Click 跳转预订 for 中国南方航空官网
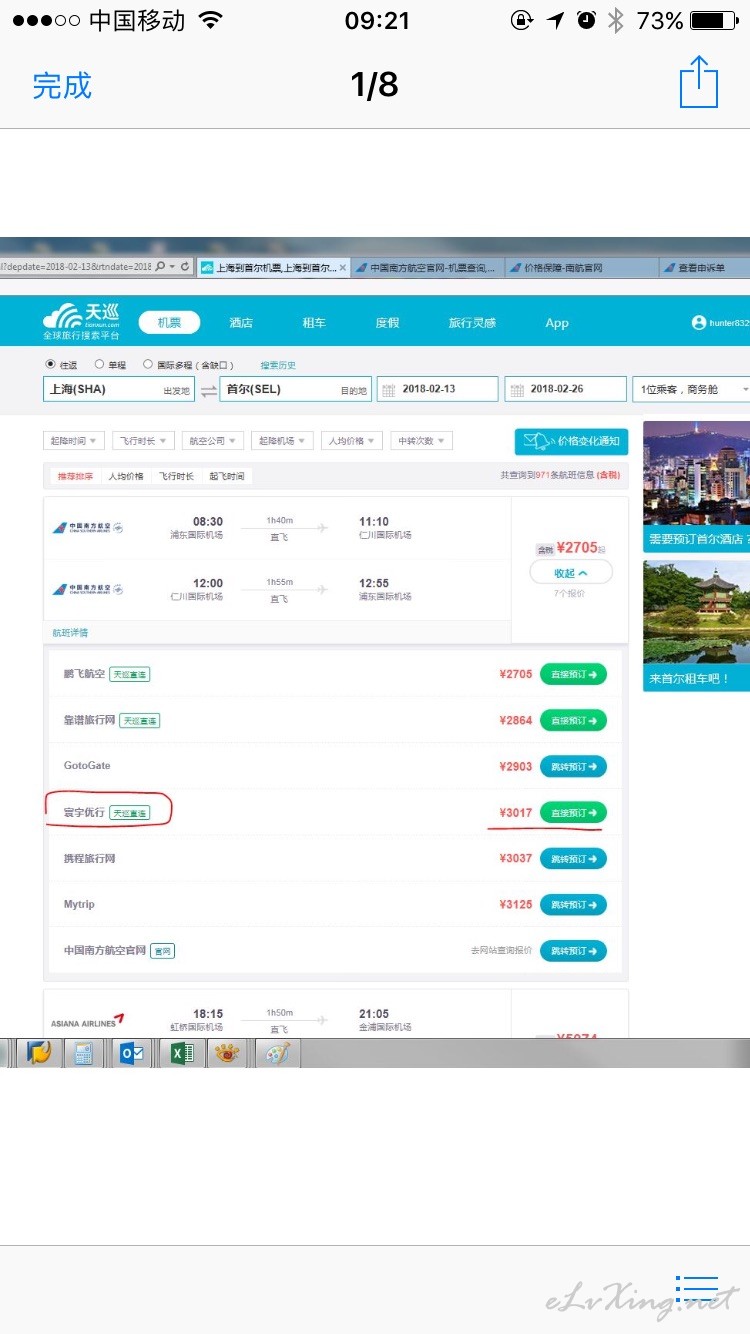The width and height of the screenshot is (750, 1334). pos(573,951)
